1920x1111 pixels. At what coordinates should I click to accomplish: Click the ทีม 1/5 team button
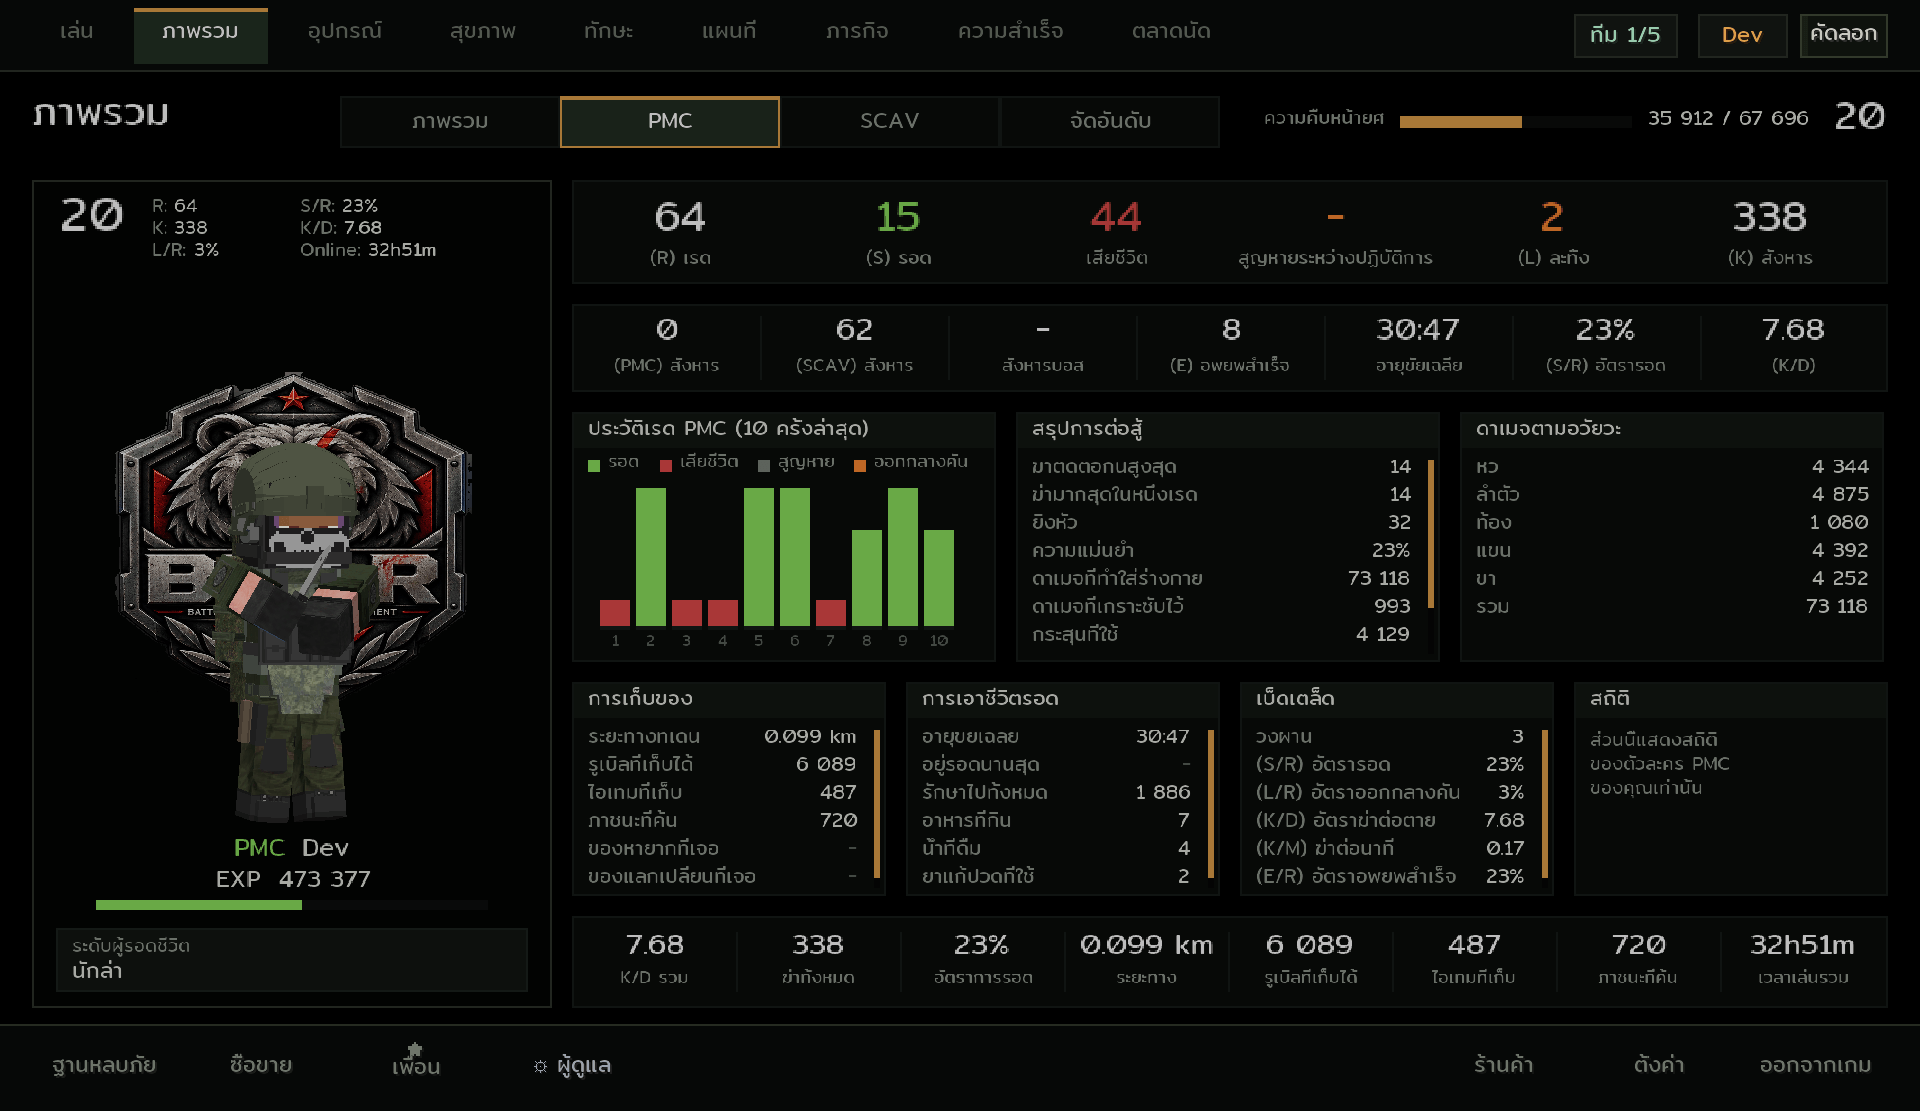pos(1625,35)
